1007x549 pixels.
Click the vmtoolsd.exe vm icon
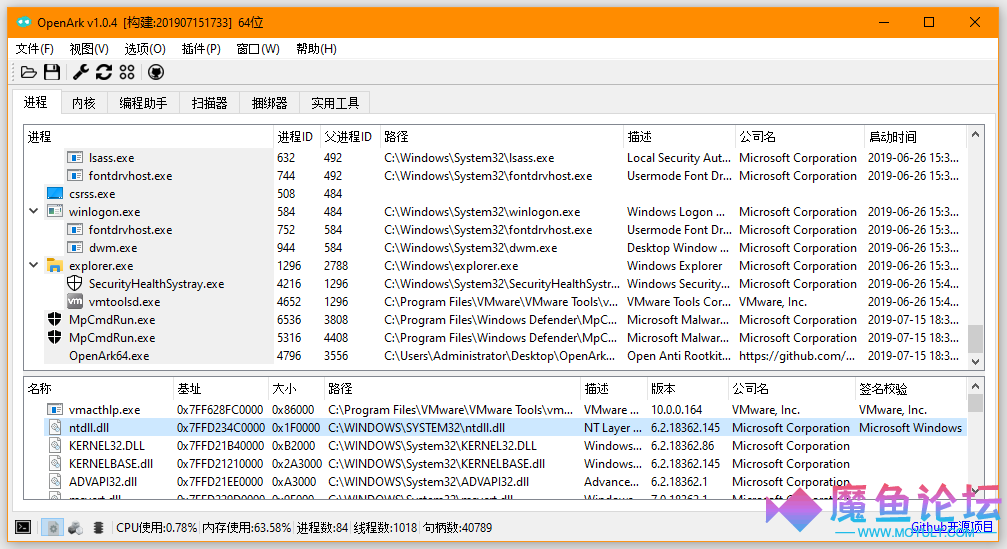tap(75, 301)
